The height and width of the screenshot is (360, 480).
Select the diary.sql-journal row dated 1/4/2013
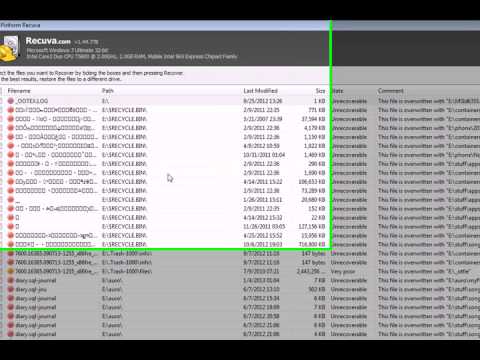pos(240,280)
